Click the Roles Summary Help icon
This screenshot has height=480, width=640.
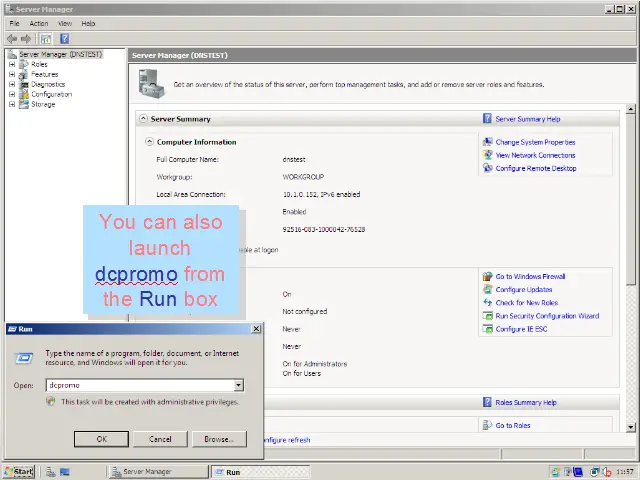pos(487,402)
